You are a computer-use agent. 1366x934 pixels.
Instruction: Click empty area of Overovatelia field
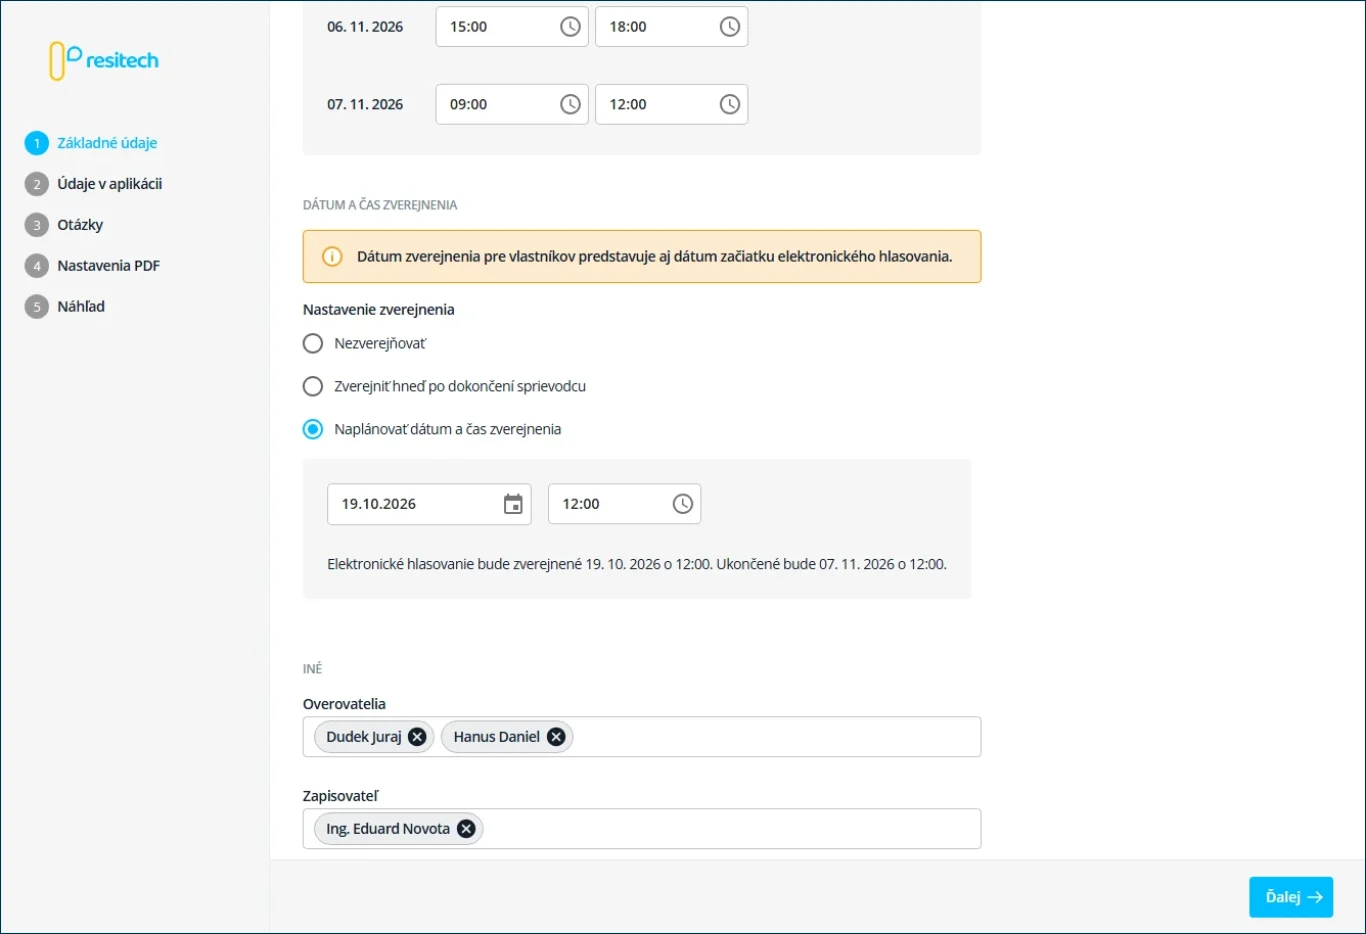pos(775,737)
